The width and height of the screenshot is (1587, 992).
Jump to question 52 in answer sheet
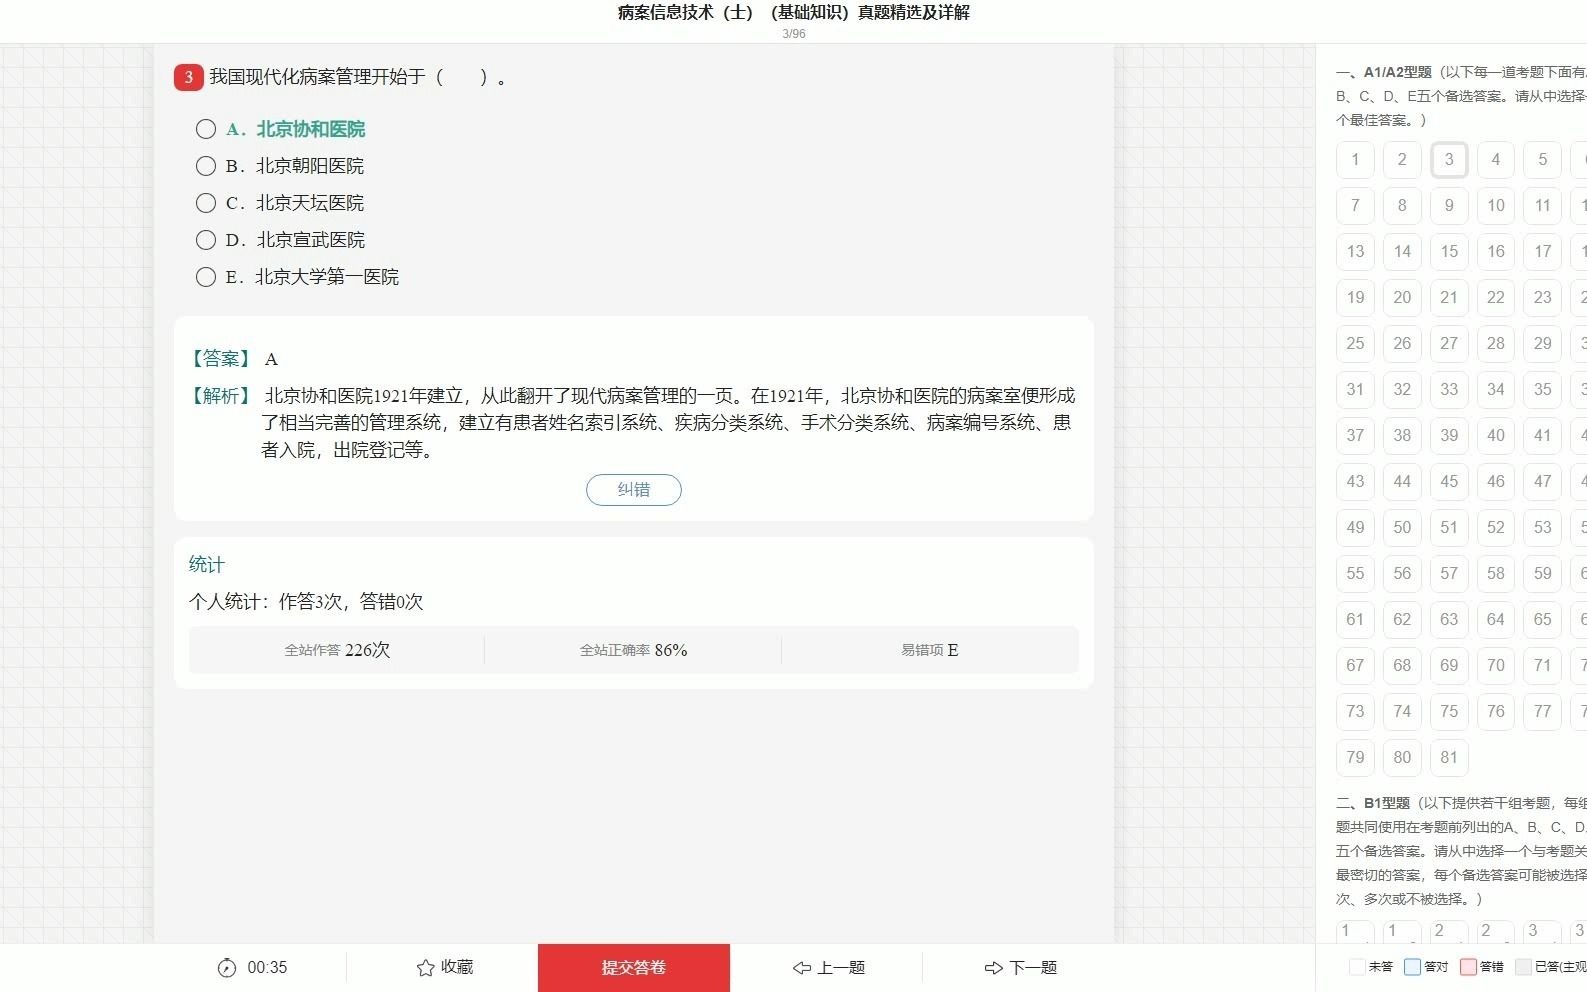1496,528
